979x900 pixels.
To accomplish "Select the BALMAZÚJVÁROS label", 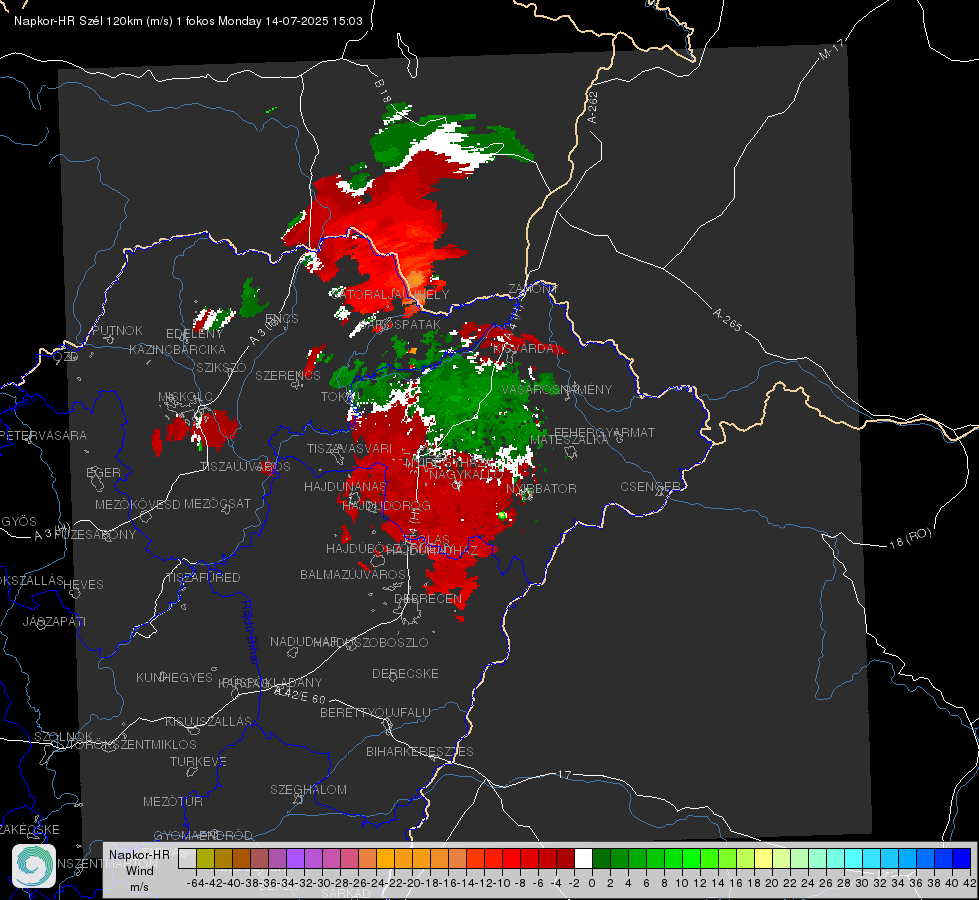I will point(353,574).
